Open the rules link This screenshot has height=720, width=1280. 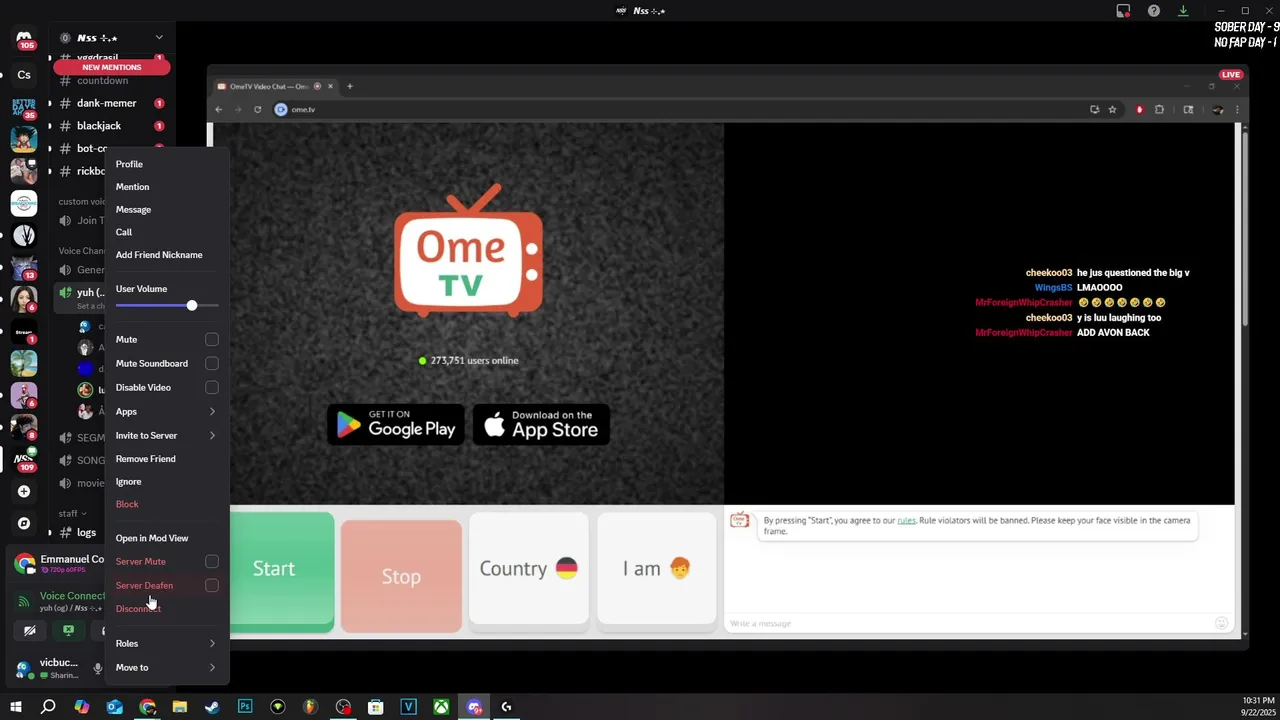pos(906,521)
